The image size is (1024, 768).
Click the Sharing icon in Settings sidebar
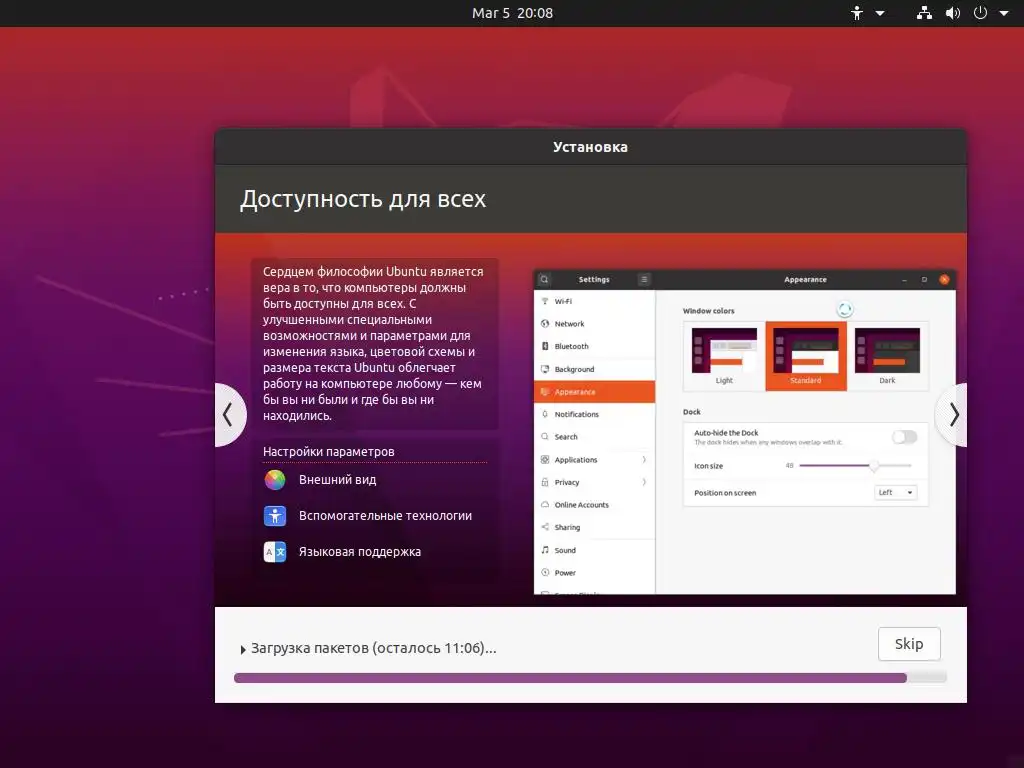[x=545, y=528]
